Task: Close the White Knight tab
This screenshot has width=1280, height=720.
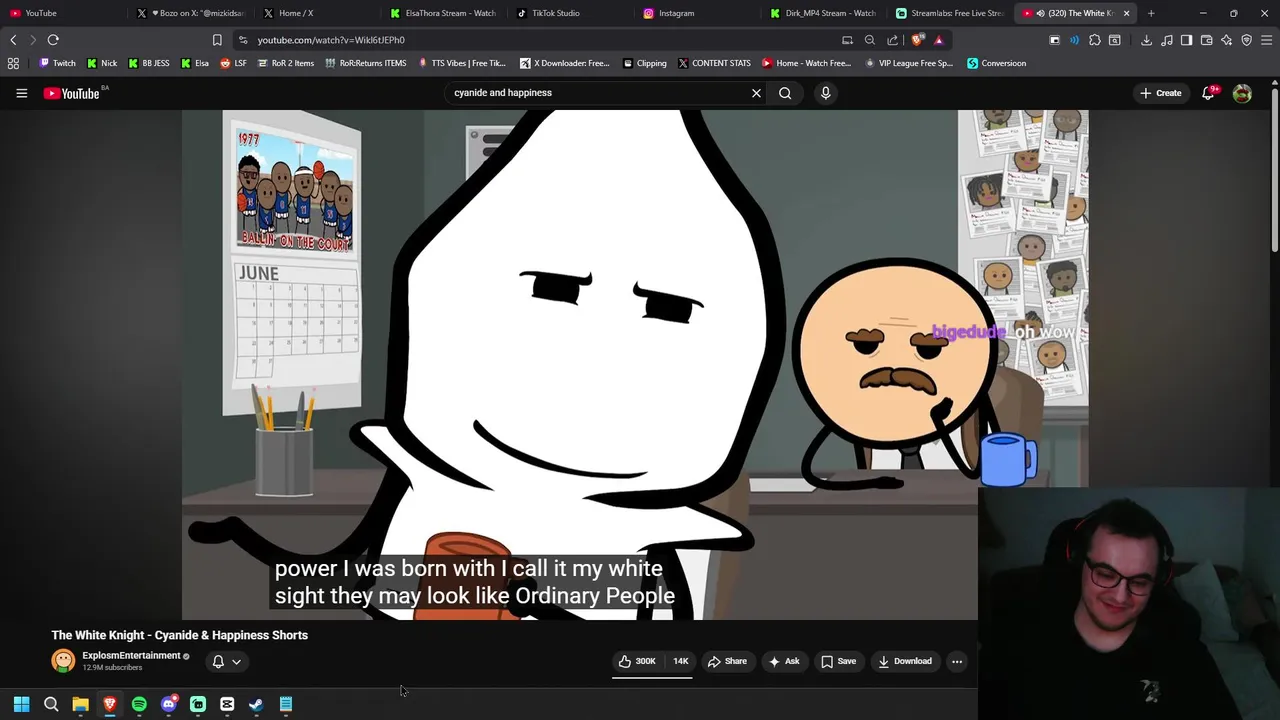Action: click(1126, 13)
